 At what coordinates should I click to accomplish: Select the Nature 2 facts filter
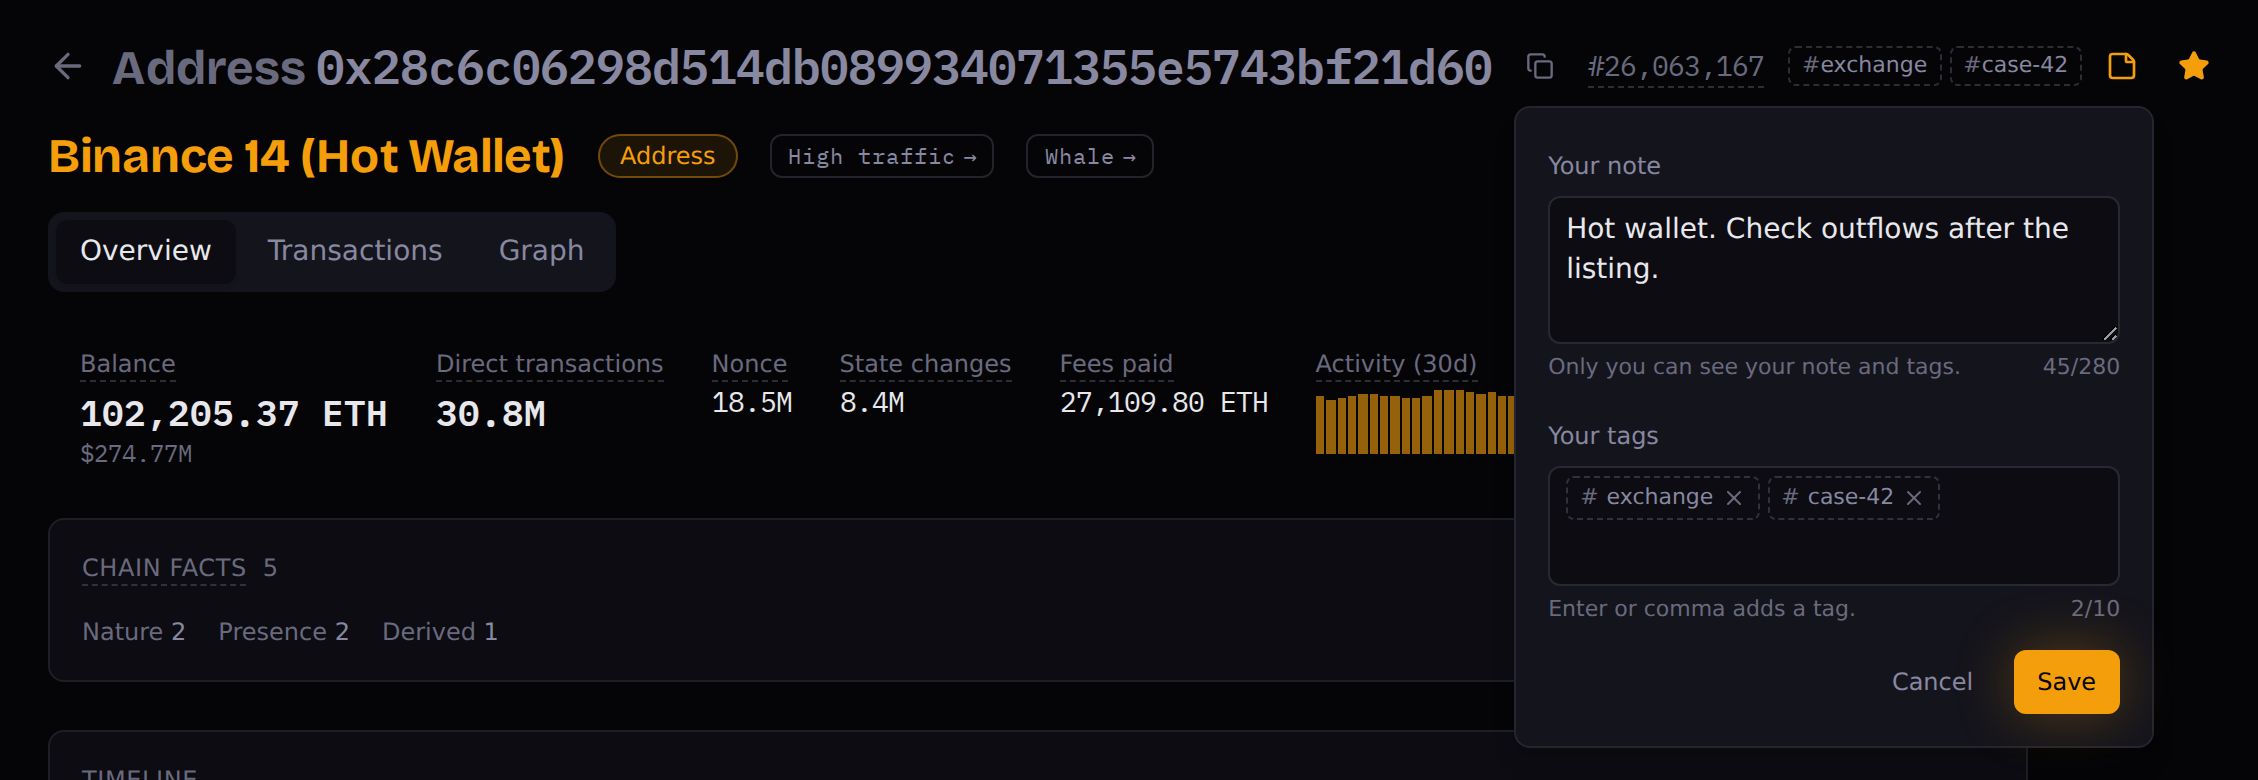coord(134,632)
